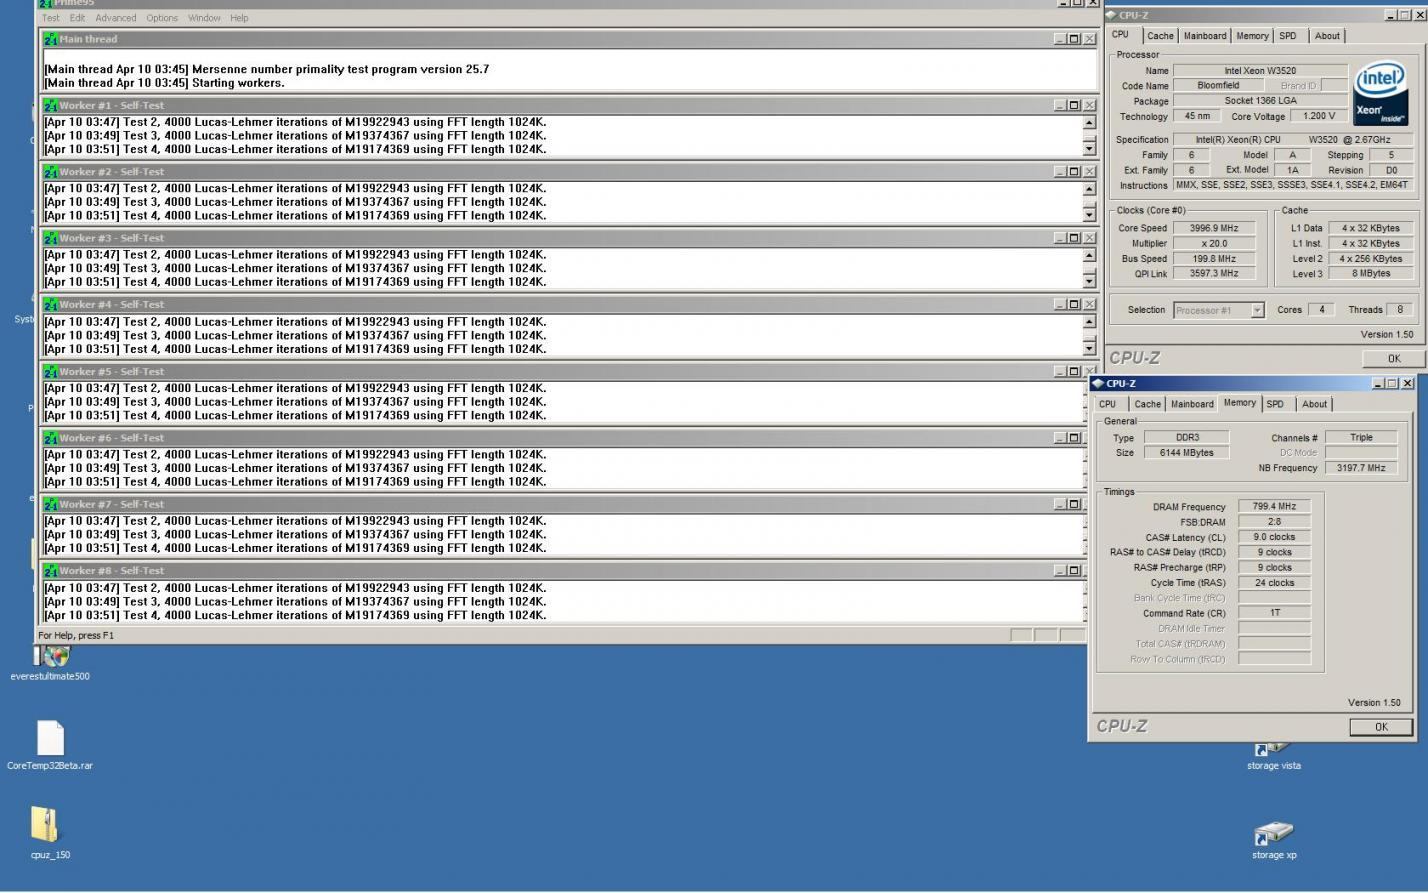Click the Multiplier x 20.0 value
The width and height of the screenshot is (1428, 893).
[x=1215, y=243]
